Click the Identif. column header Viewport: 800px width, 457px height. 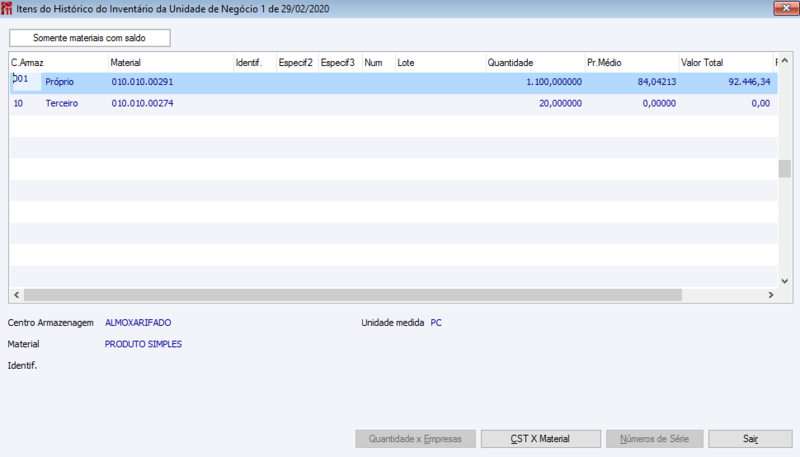(x=255, y=63)
